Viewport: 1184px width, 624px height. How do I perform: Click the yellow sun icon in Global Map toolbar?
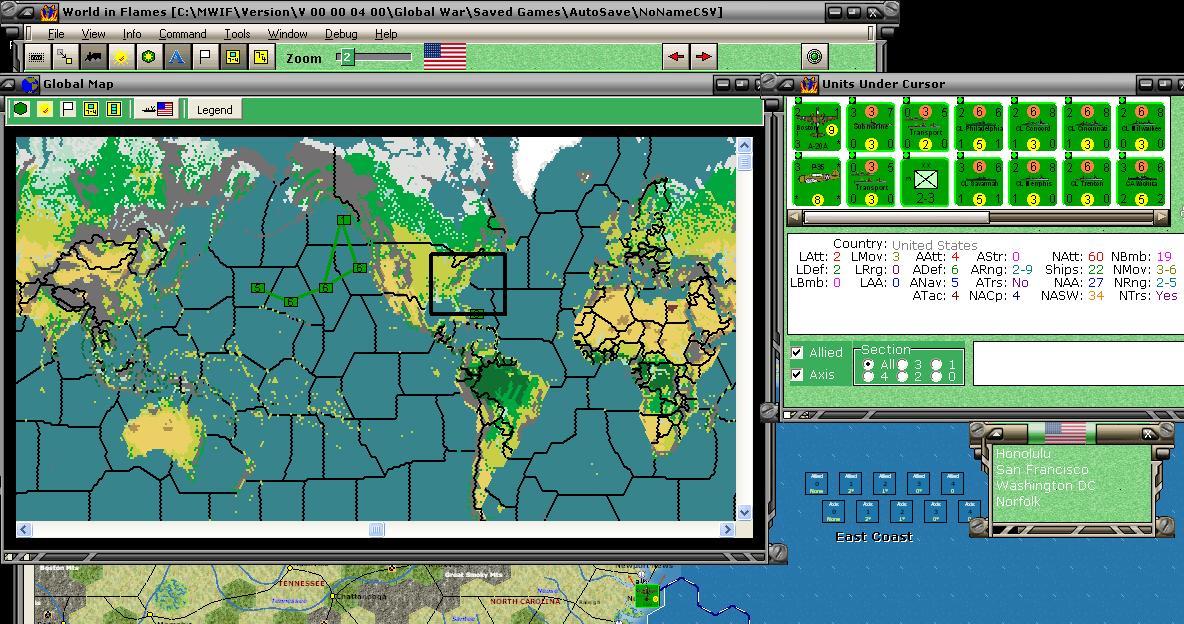pos(45,109)
